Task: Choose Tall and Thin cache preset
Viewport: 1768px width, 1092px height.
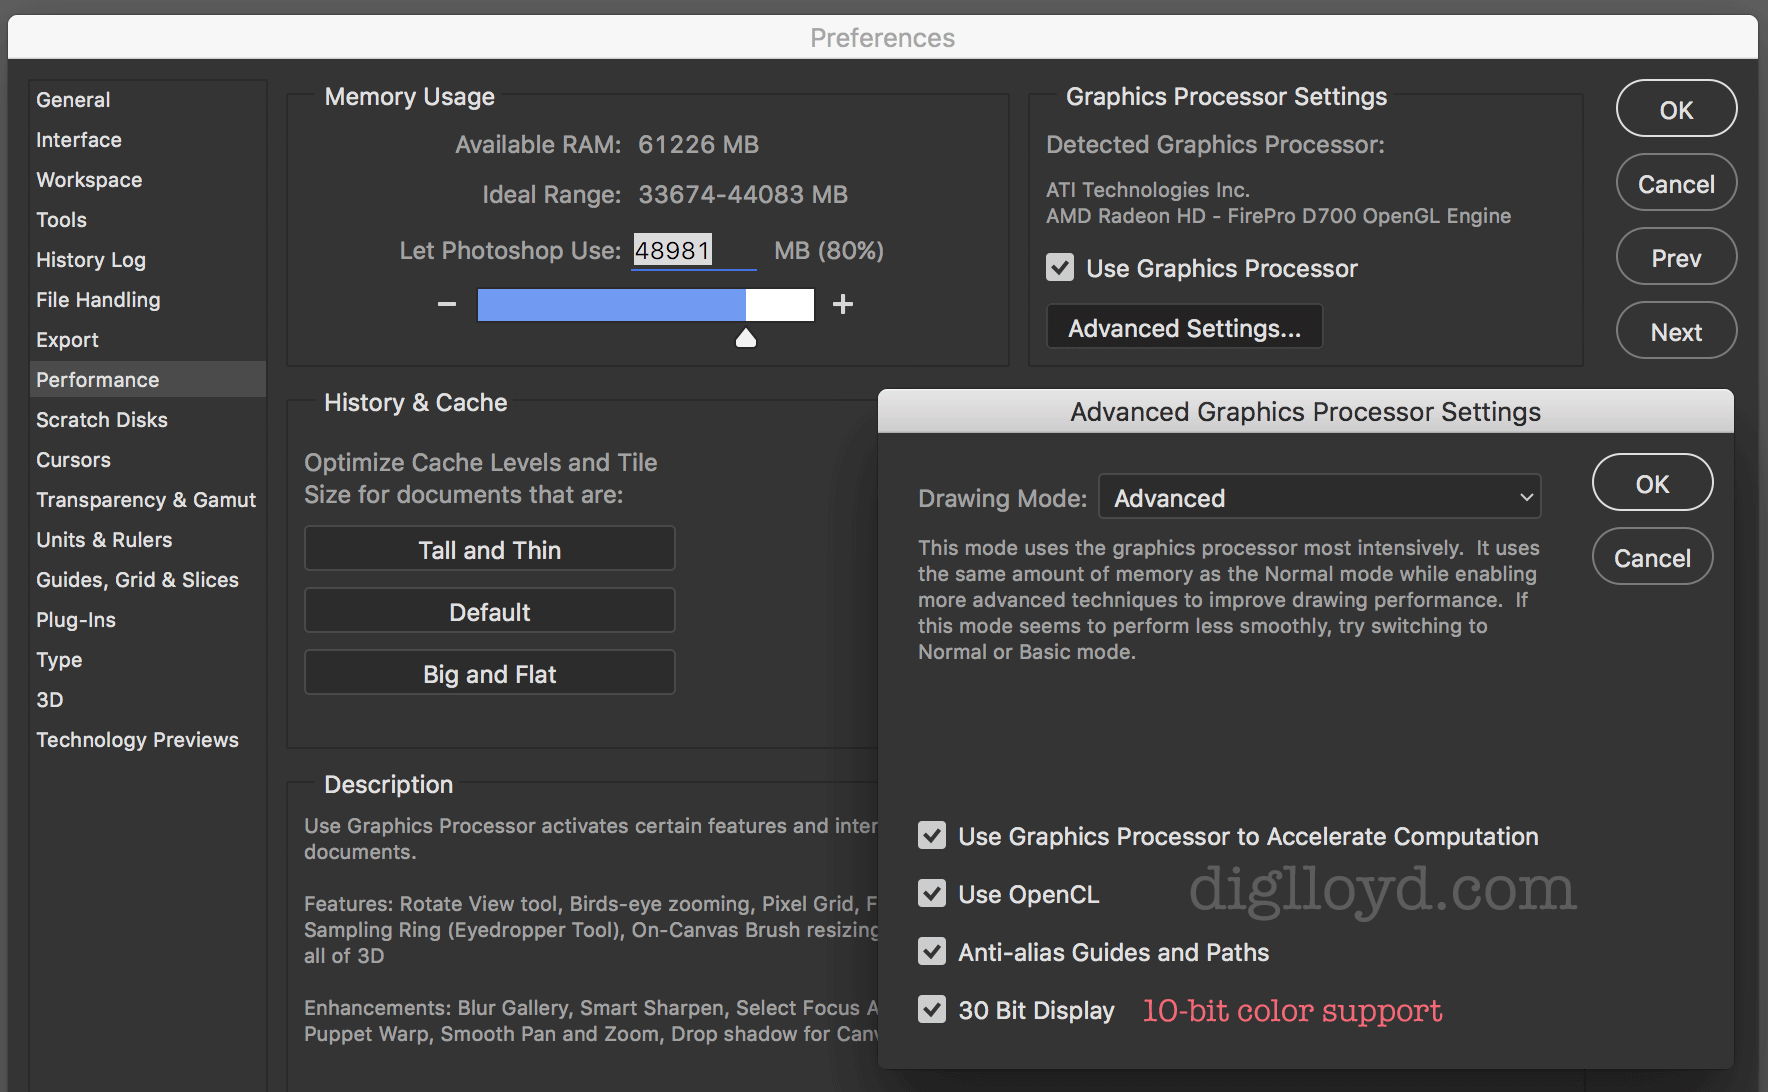Action: [490, 549]
